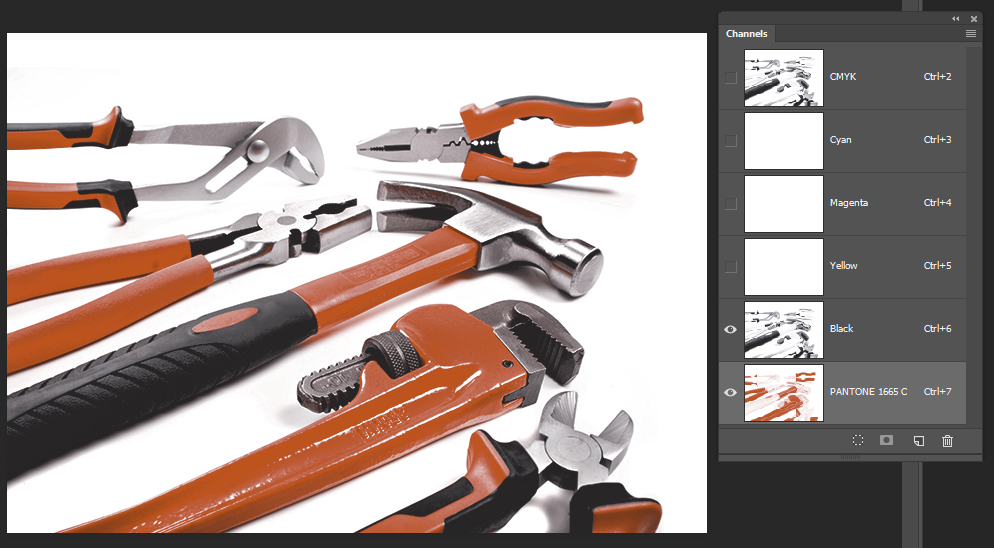Click the Ctrl+6 shortcut label

(x=938, y=329)
